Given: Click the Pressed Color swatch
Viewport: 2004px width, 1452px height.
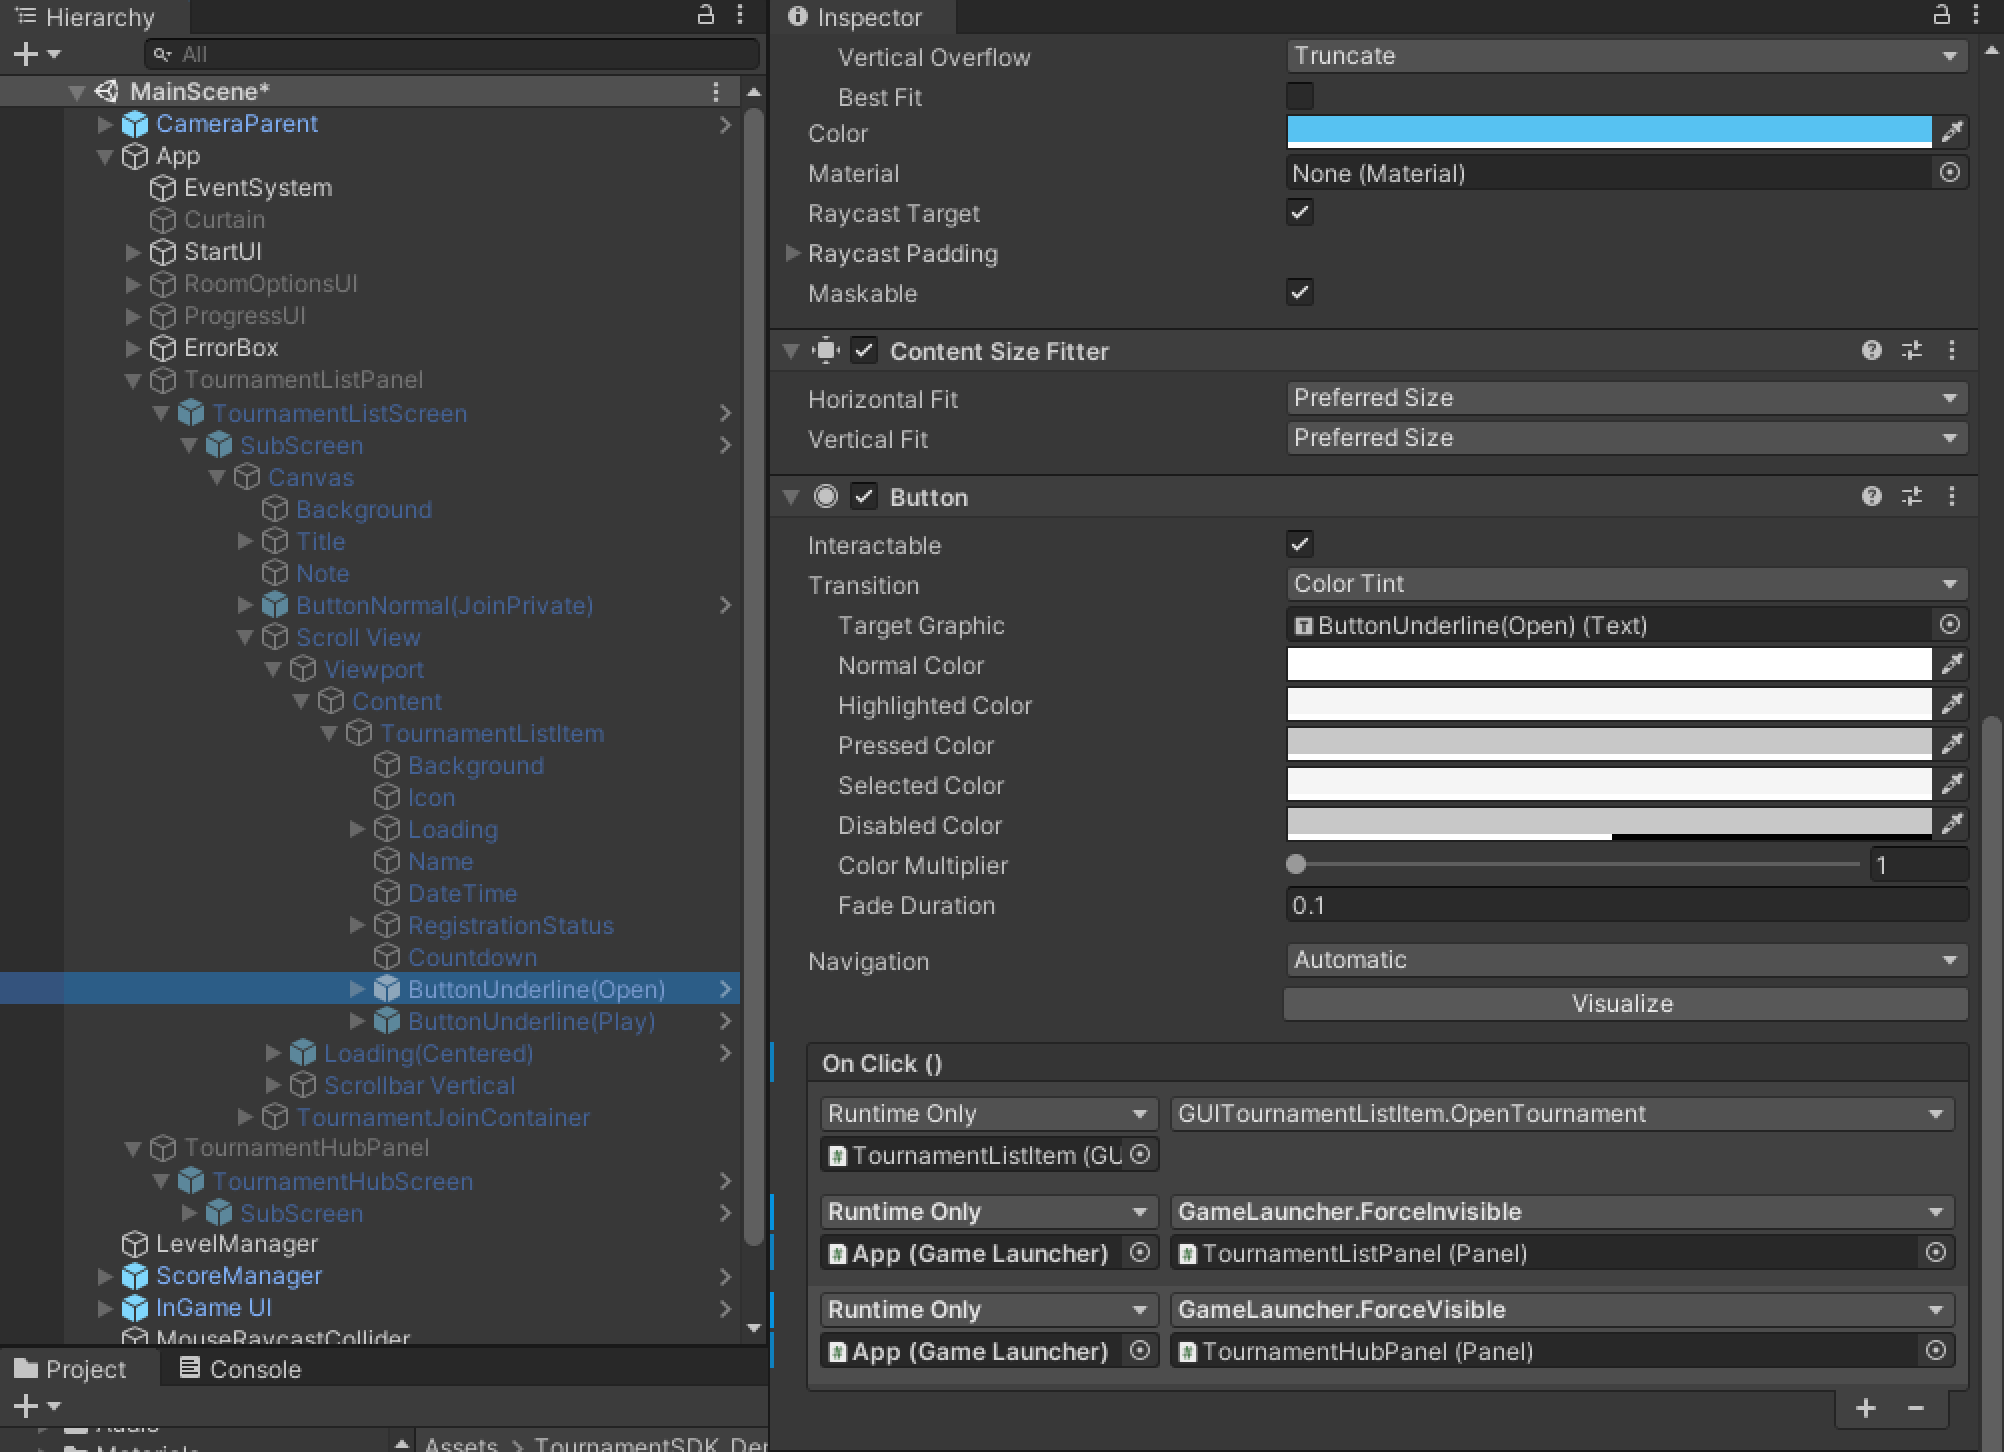Looking at the screenshot, I should click(x=1608, y=745).
